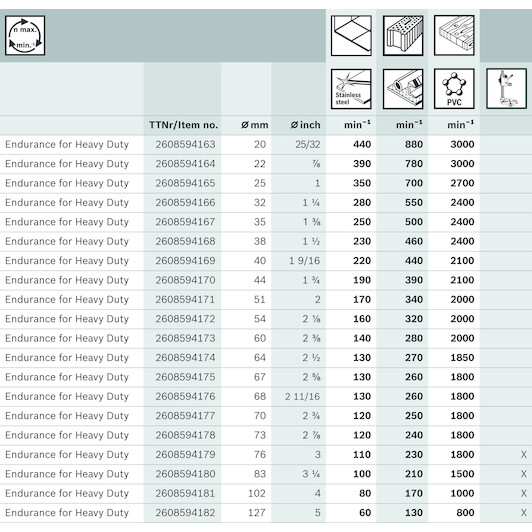532x532 pixels.
Task: Click the metal pipe profile icon
Action: (403, 89)
